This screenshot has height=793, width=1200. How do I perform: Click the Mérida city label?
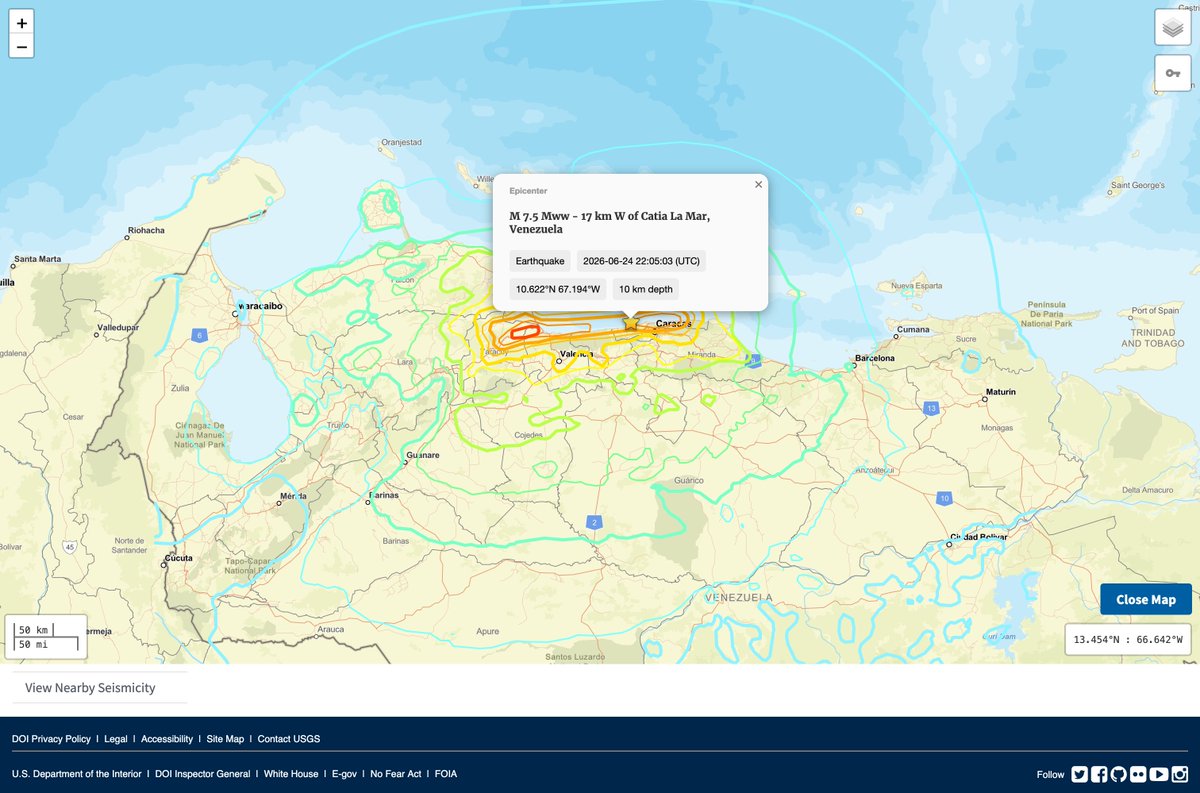[x=294, y=496]
